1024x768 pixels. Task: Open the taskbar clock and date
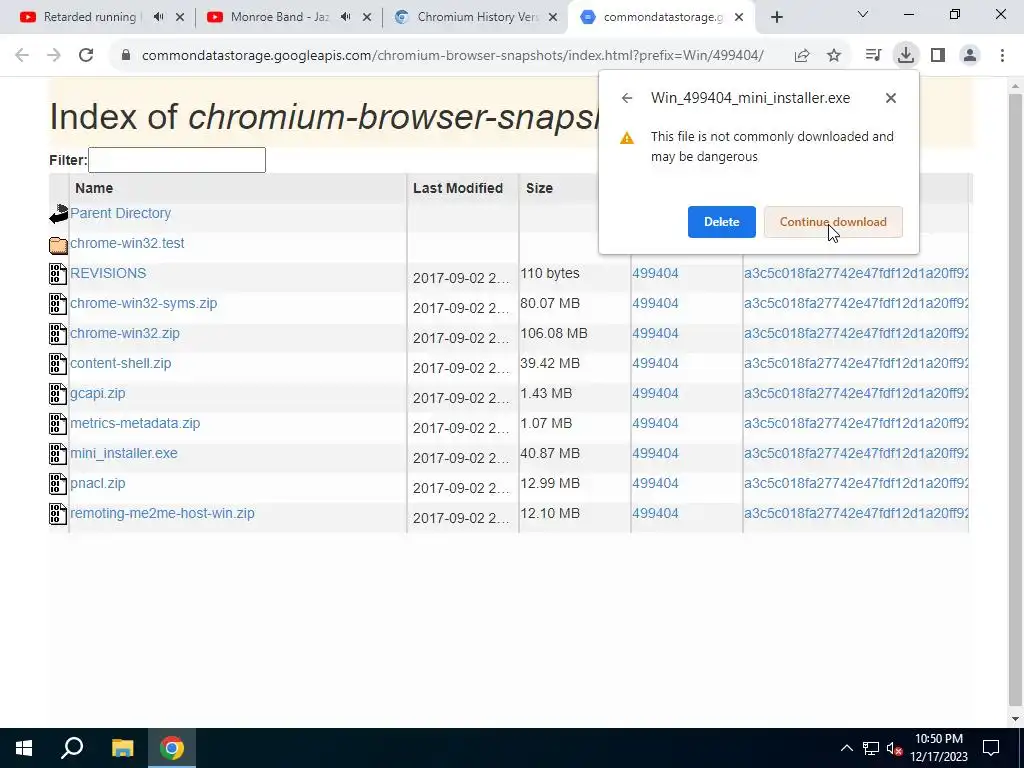point(938,748)
